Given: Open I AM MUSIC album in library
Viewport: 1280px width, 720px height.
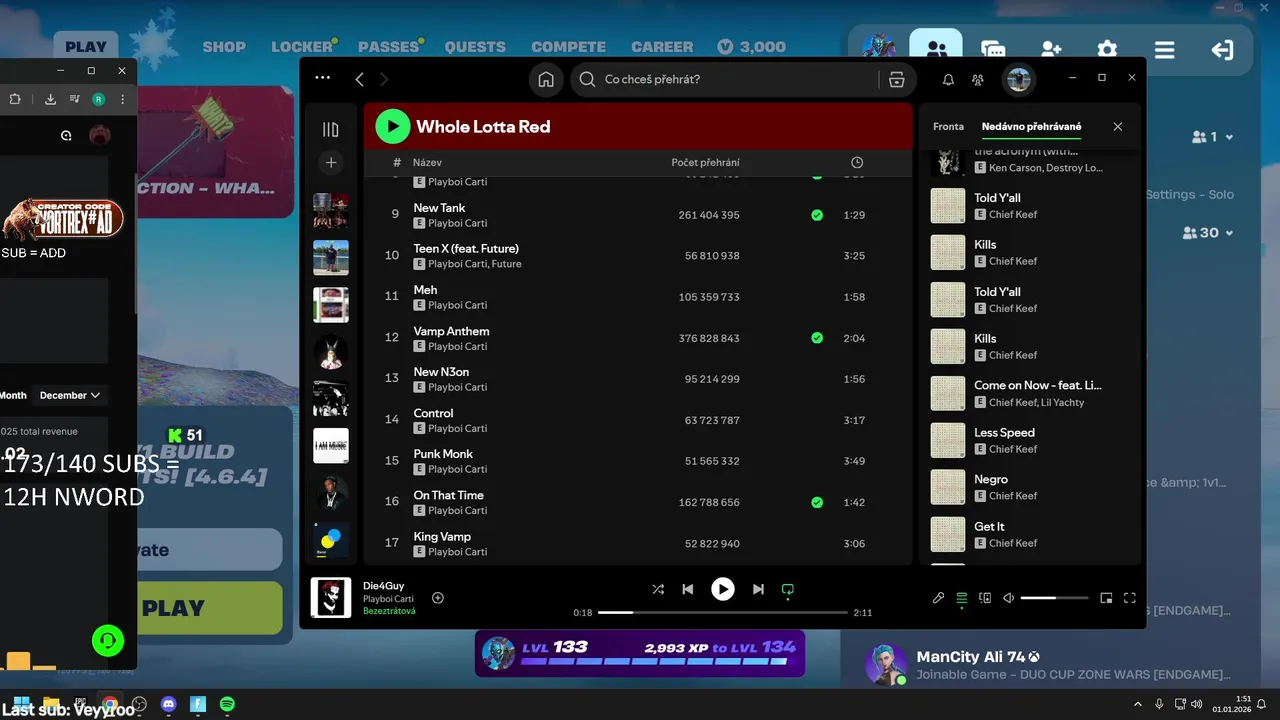Looking at the screenshot, I should tap(331, 446).
